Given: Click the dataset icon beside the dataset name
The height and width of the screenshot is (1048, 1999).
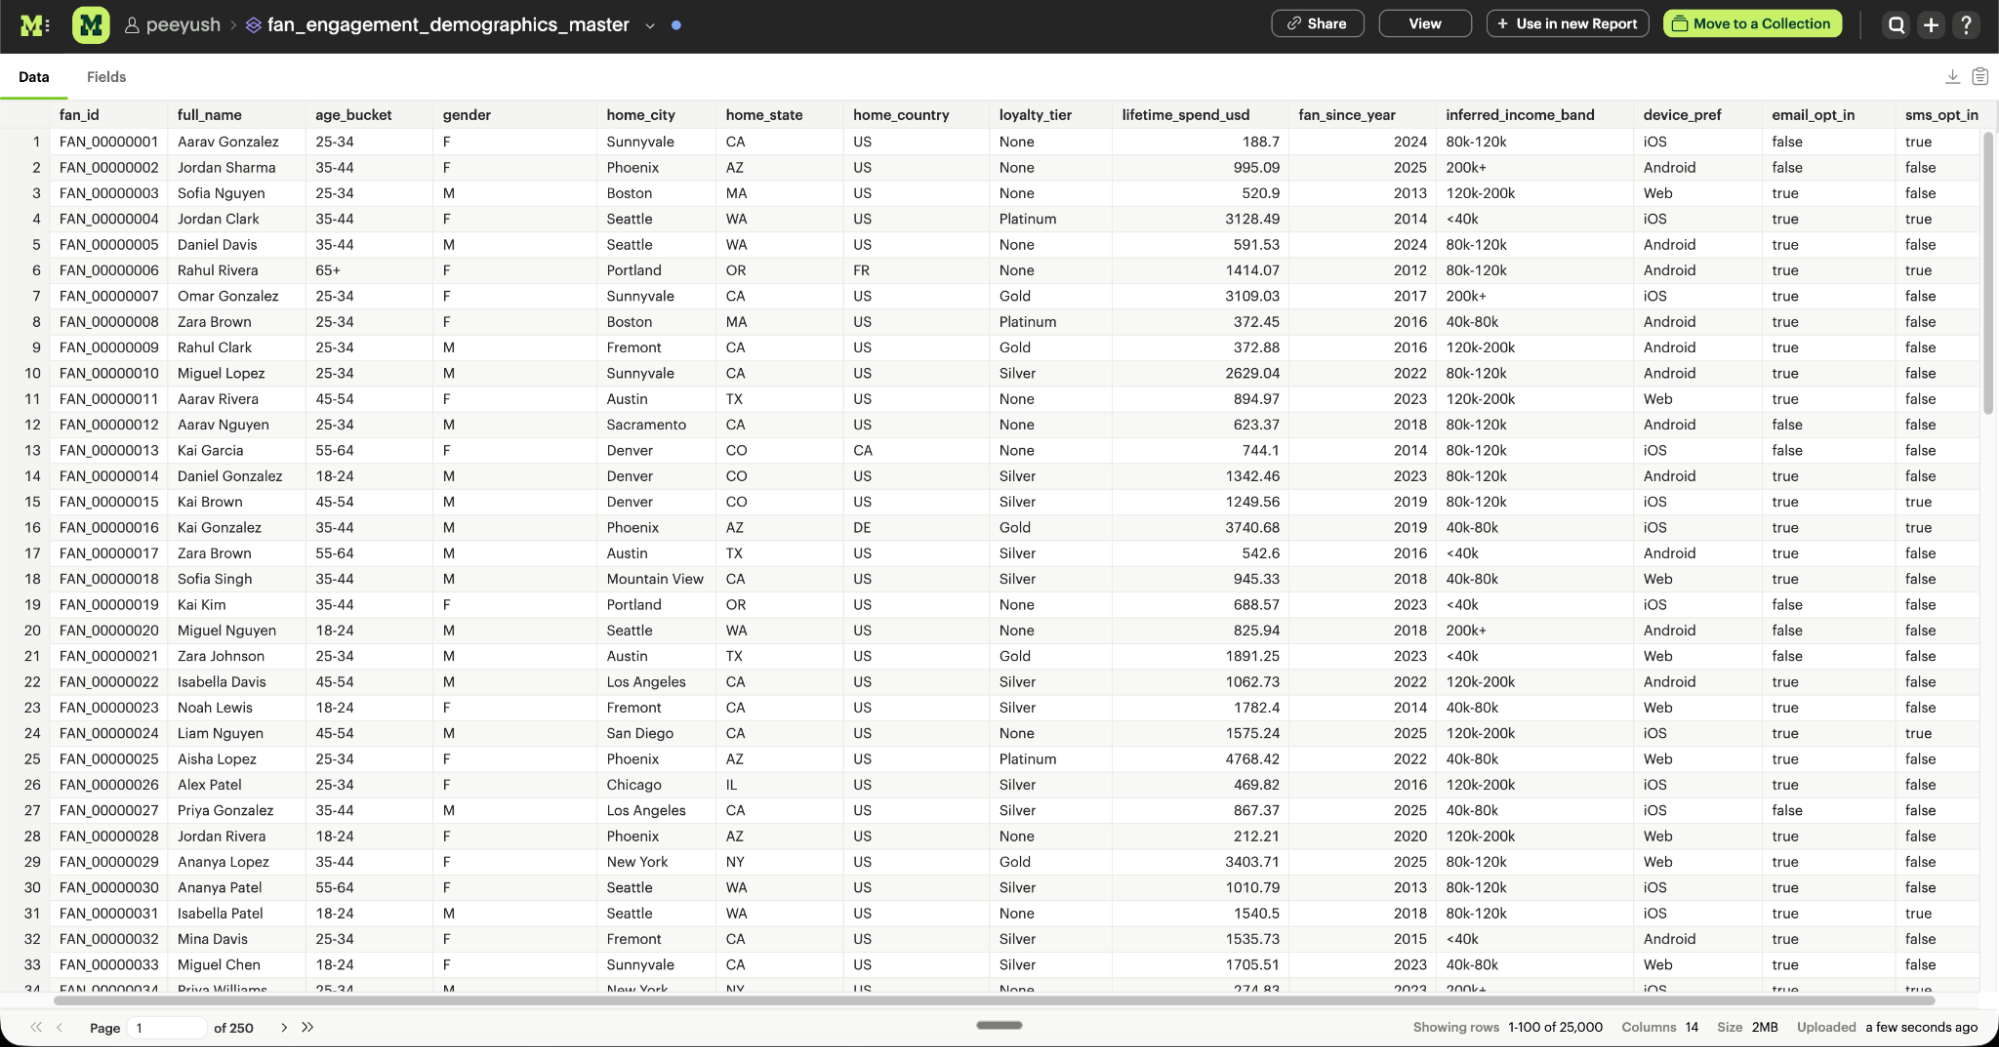Looking at the screenshot, I should point(253,24).
